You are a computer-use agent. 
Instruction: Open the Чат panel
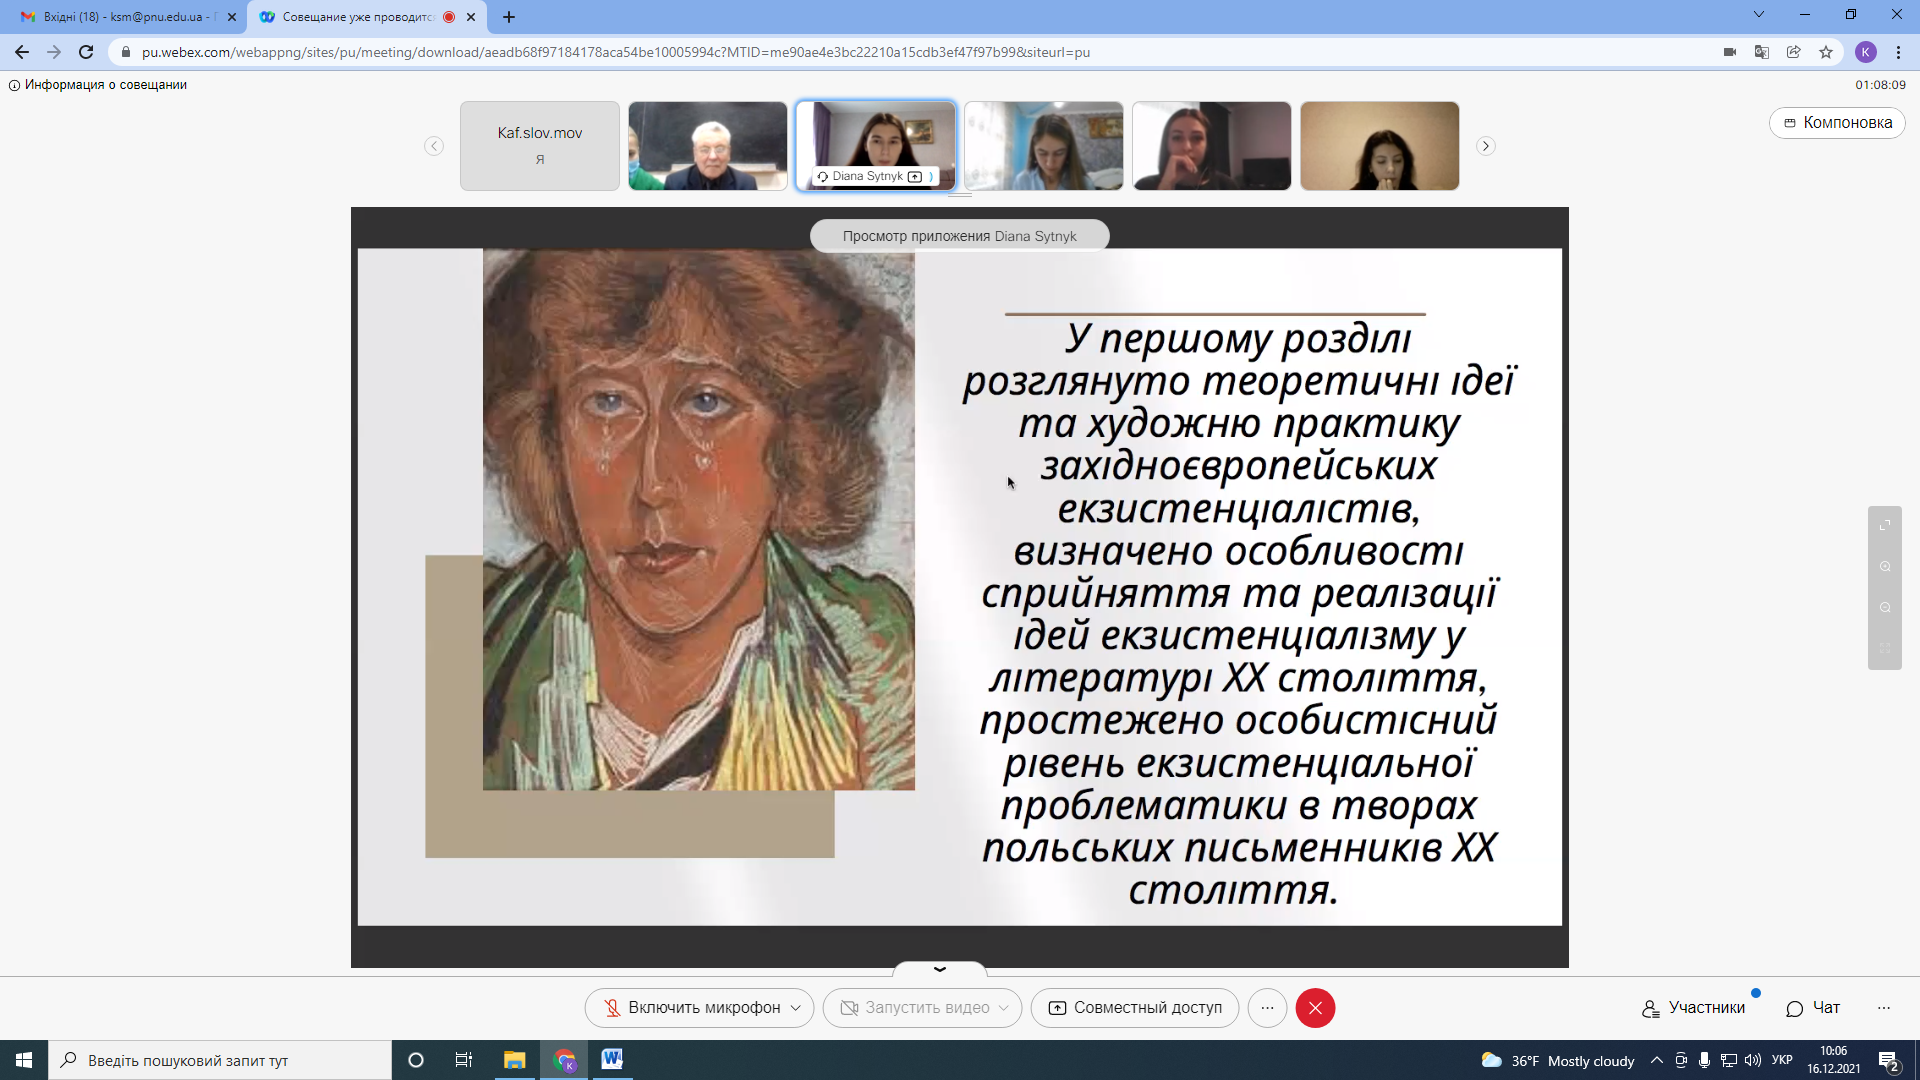tap(1813, 1008)
